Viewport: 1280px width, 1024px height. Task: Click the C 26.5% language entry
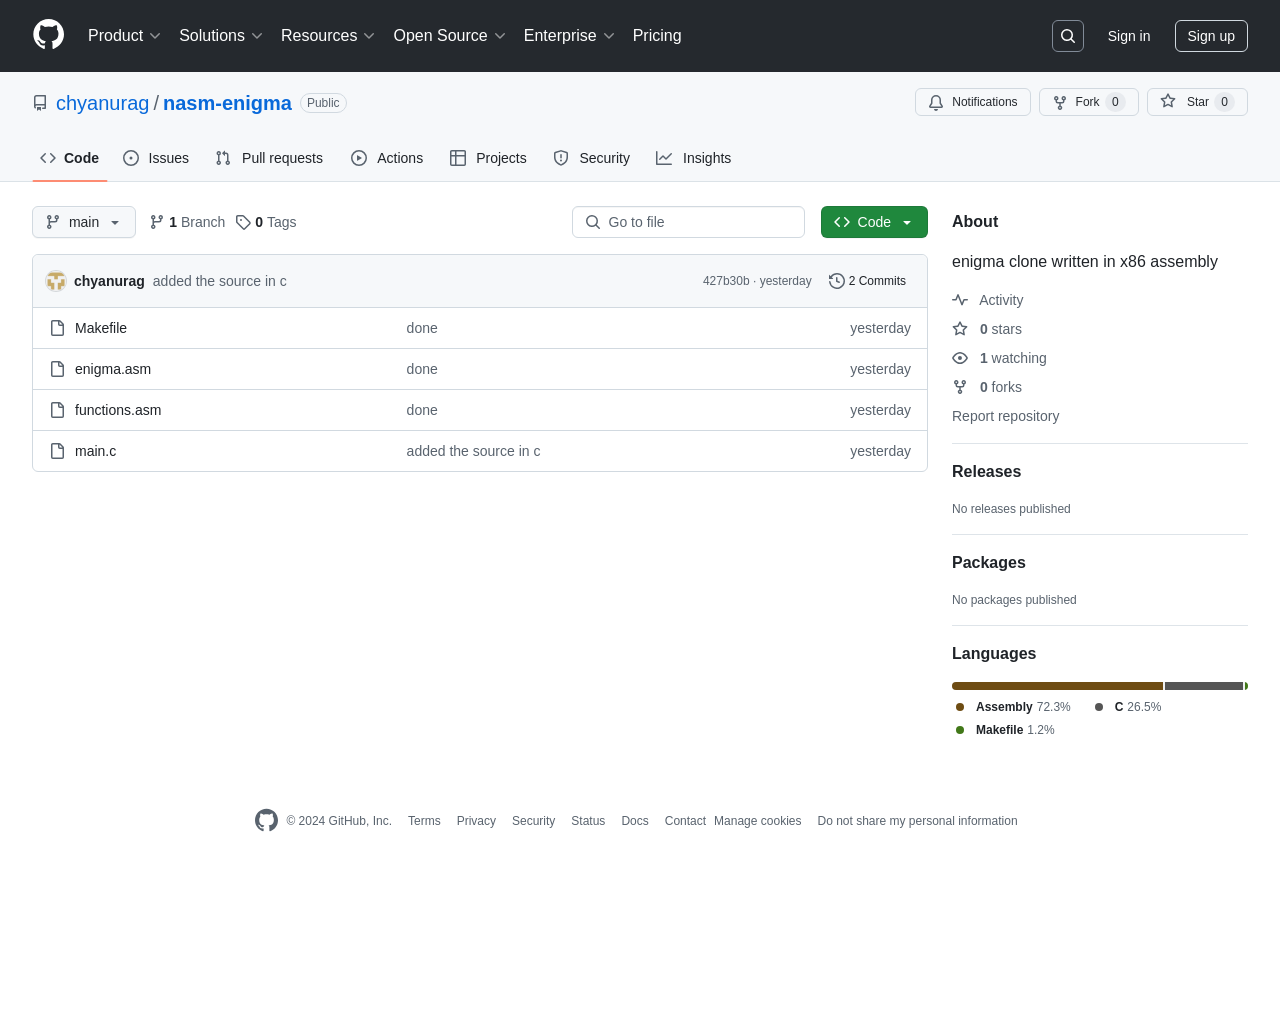click(1128, 707)
